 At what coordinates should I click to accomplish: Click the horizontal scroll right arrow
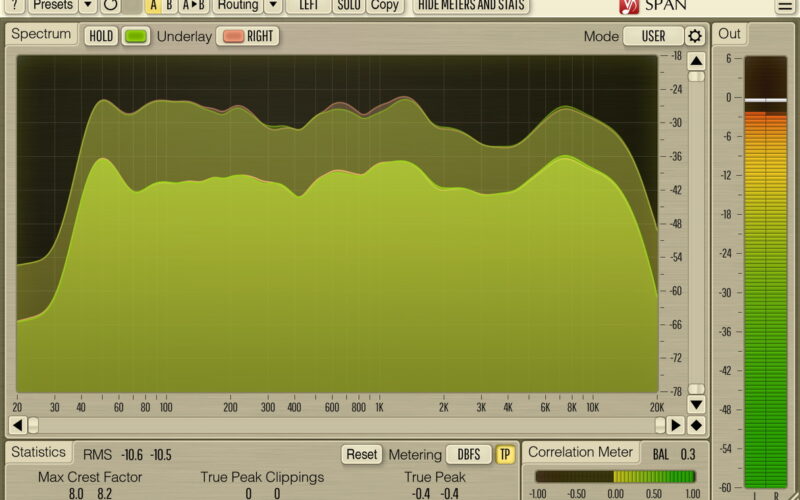pyautogui.click(x=676, y=425)
